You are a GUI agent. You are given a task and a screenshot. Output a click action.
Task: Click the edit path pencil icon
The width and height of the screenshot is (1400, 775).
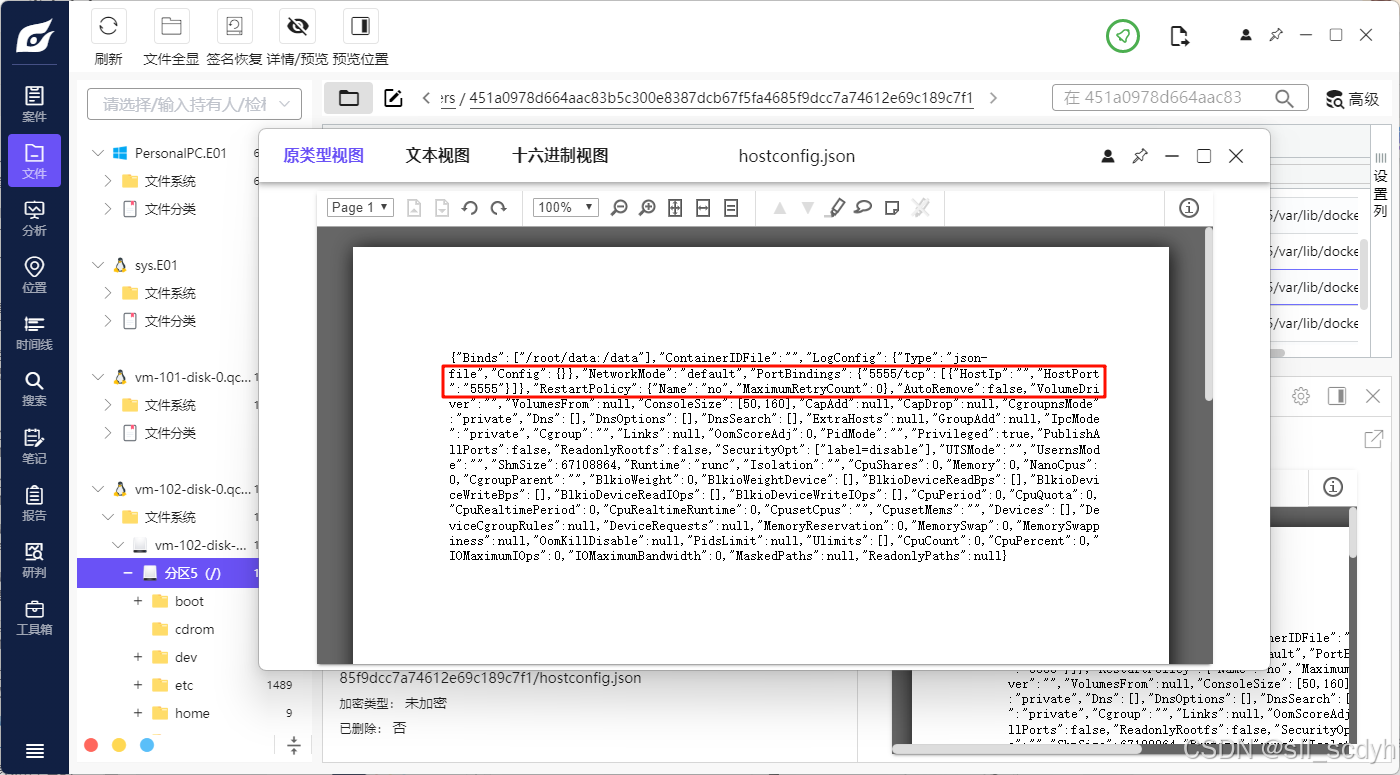pos(394,98)
